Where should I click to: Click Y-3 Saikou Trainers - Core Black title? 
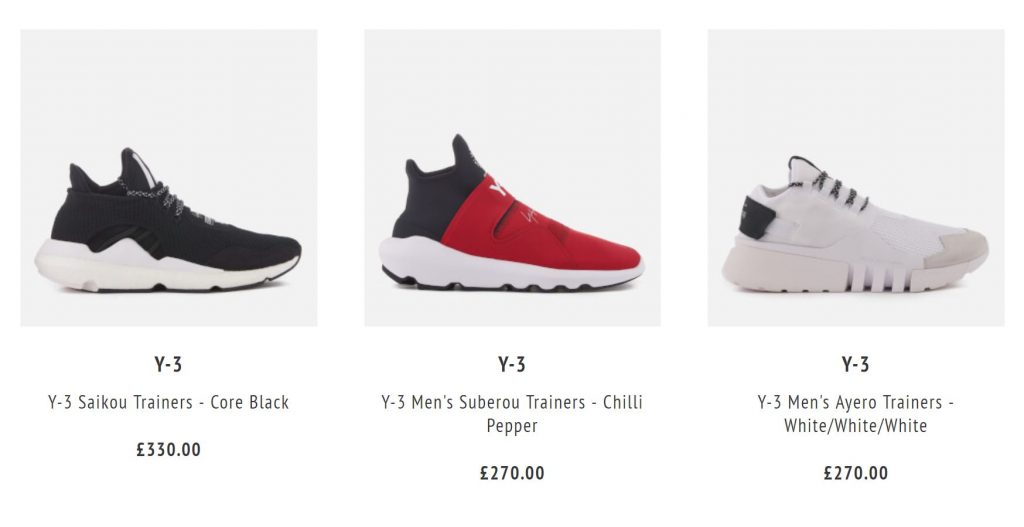[x=168, y=402]
